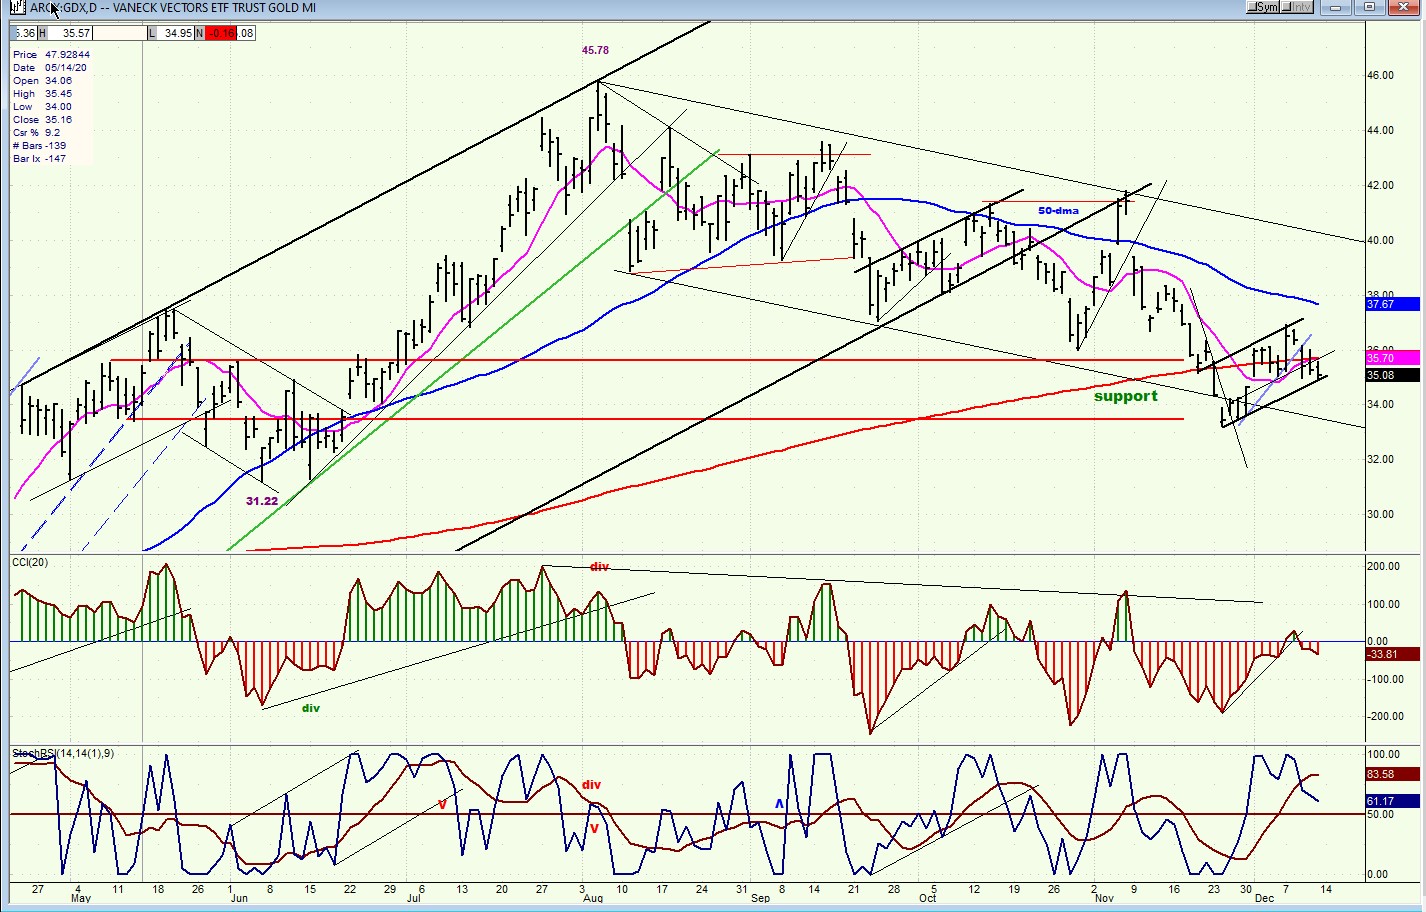The image size is (1426, 912).
Task: Click the black 35.08 last price tag
Action: [1393, 376]
